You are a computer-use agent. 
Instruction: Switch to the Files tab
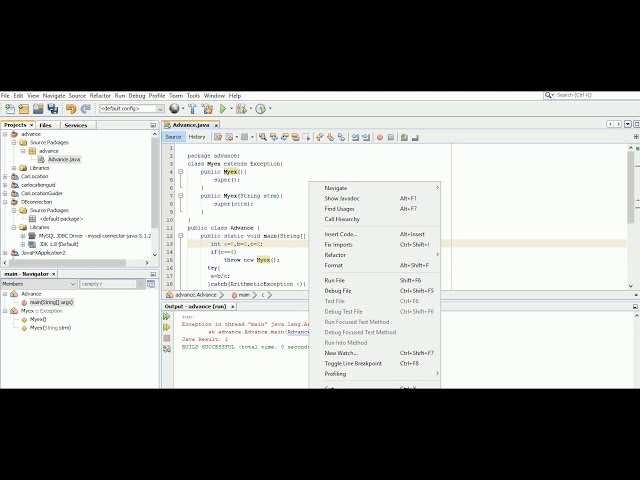pyautogui.click(x=45, y=125)
